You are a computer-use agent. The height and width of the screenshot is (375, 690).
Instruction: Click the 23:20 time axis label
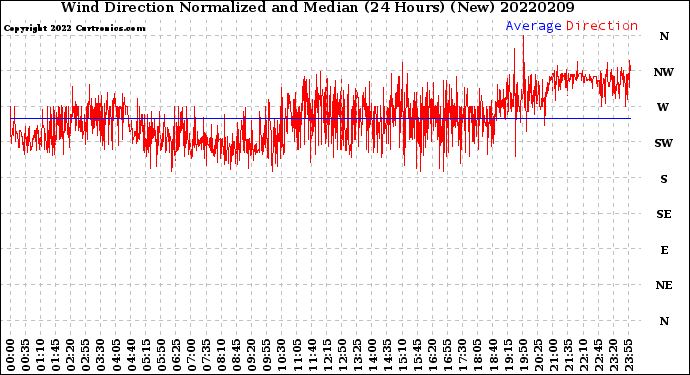tap(613, 355)
